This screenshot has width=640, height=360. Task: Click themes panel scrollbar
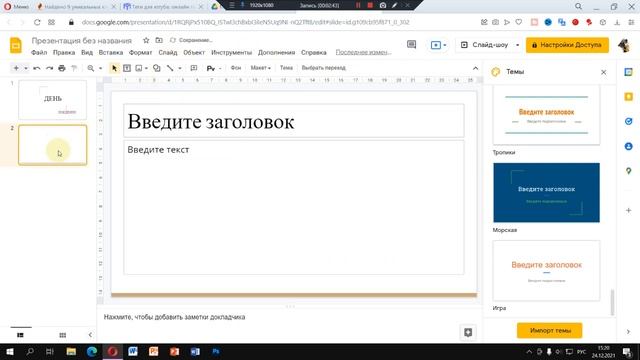tap(612, 302)
